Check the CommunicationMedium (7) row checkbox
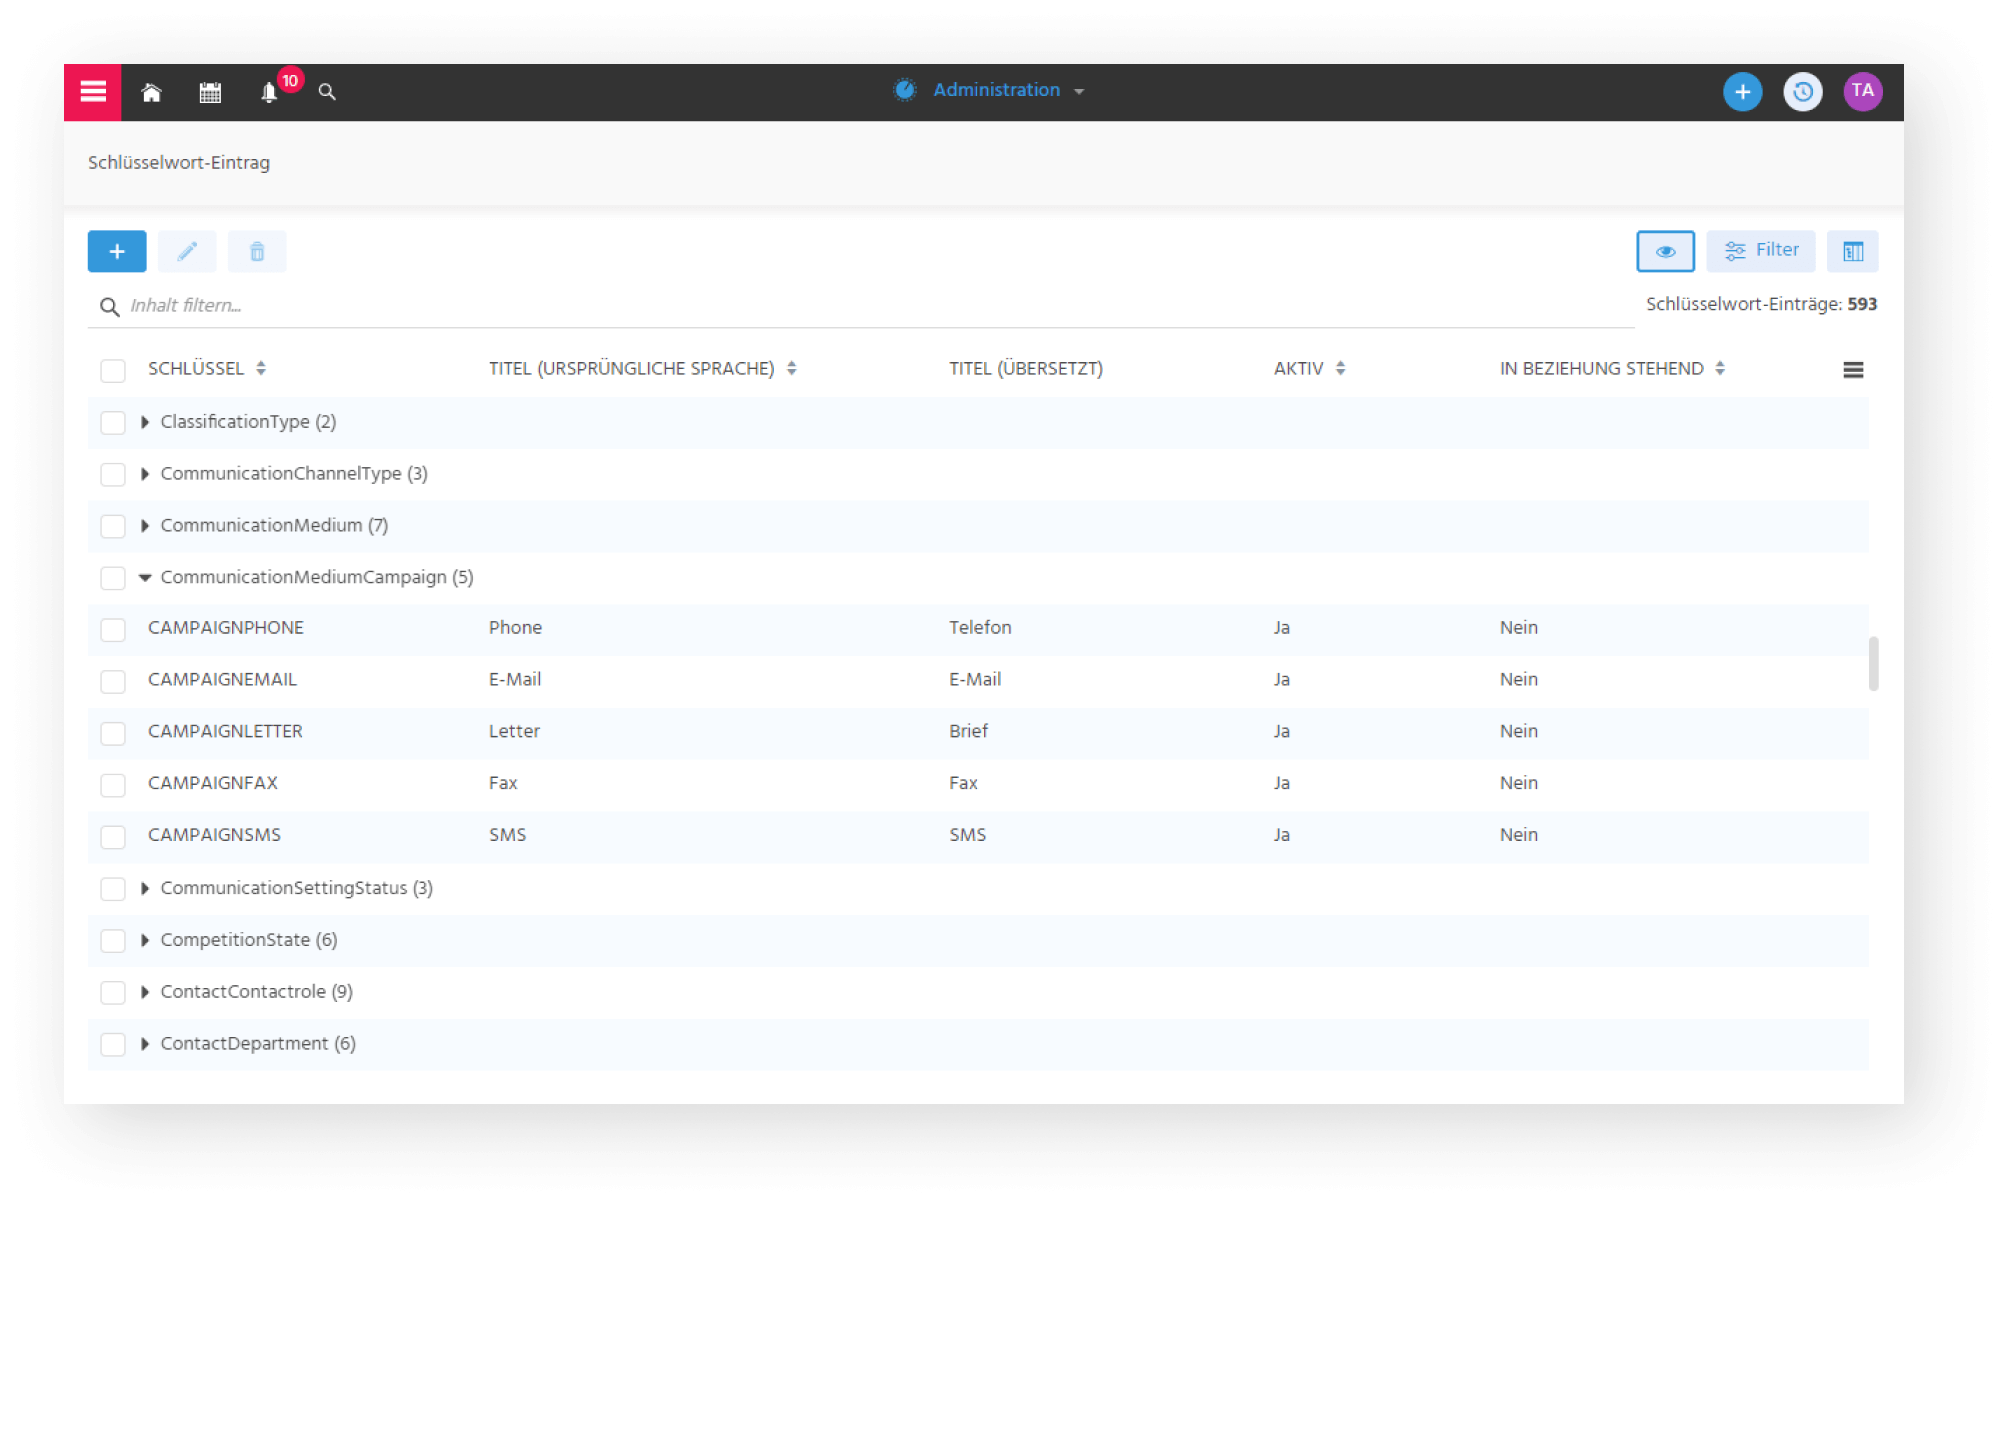Screen dimensions: 2014x1454 (113, 526)
